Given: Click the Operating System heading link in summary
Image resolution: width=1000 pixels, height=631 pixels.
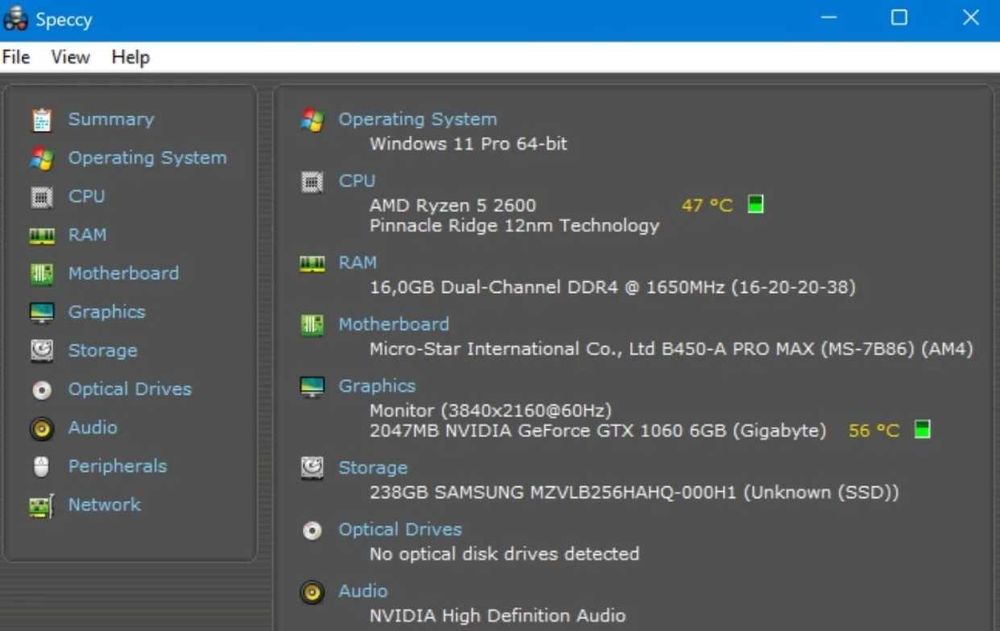Looking at the screenshot, I should click(x=417, y=119).
